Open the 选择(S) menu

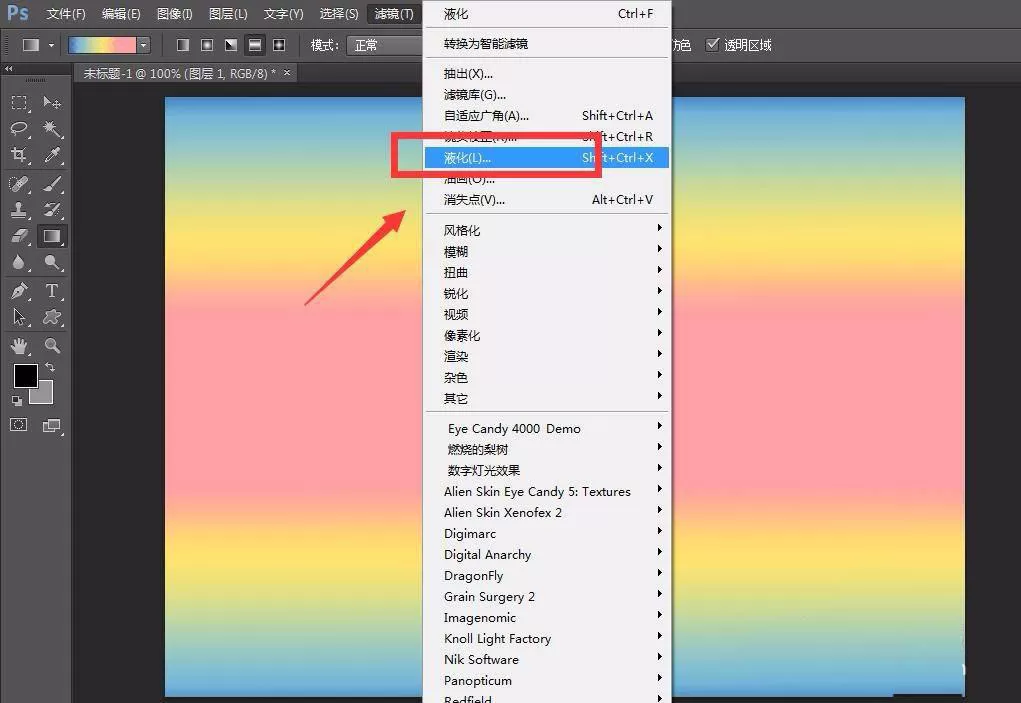(339, 14)
